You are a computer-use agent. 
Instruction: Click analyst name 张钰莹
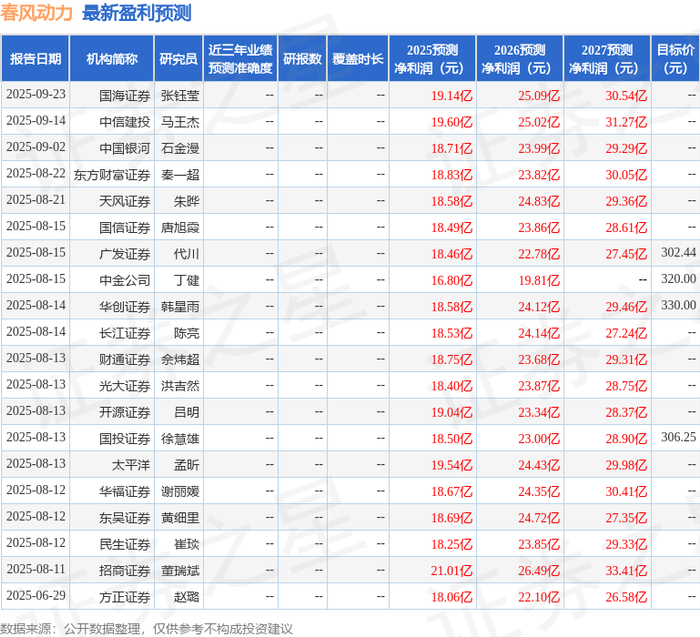(180, 96)
